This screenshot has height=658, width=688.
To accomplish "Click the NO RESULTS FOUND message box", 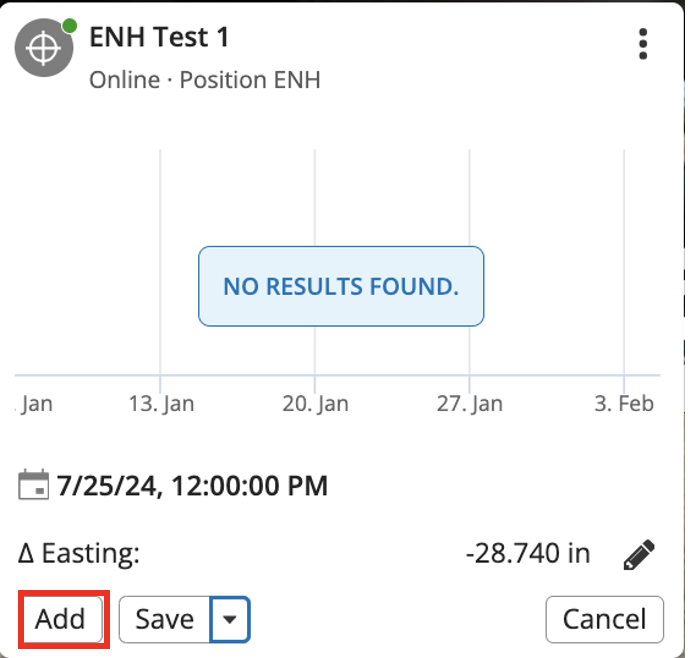I will click(341, 287).
